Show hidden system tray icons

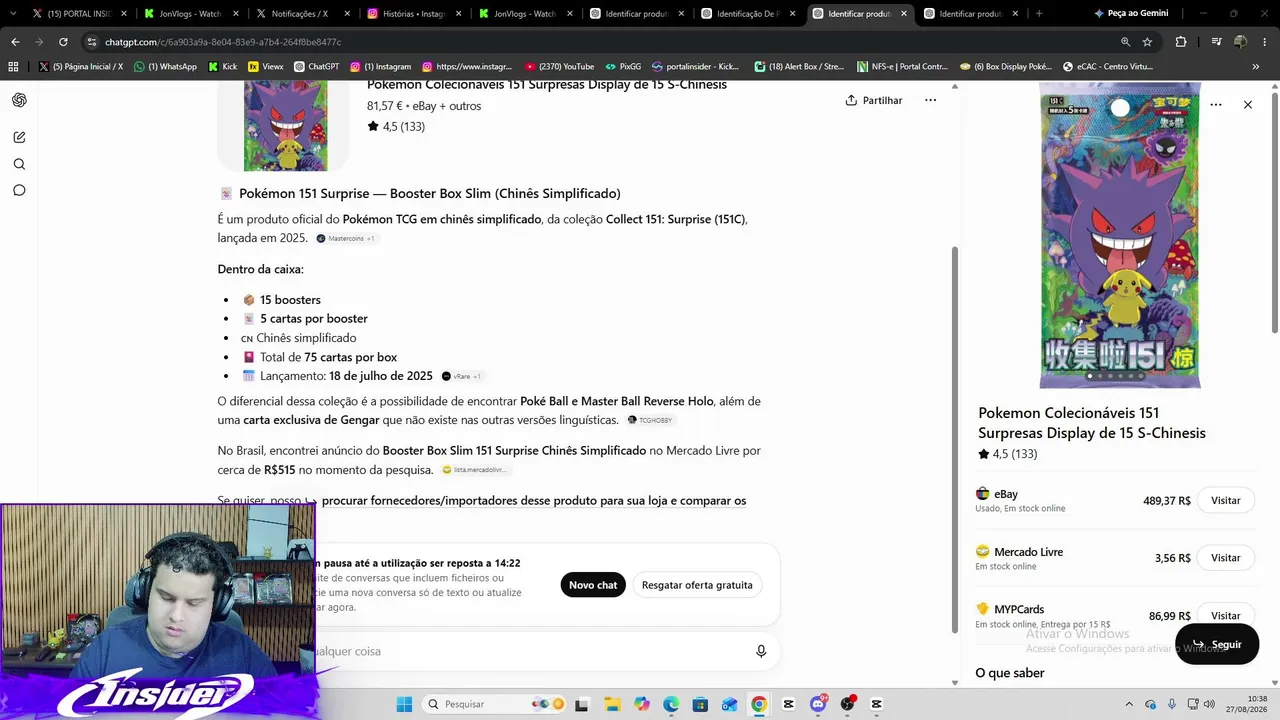[x=1129, y=704]
